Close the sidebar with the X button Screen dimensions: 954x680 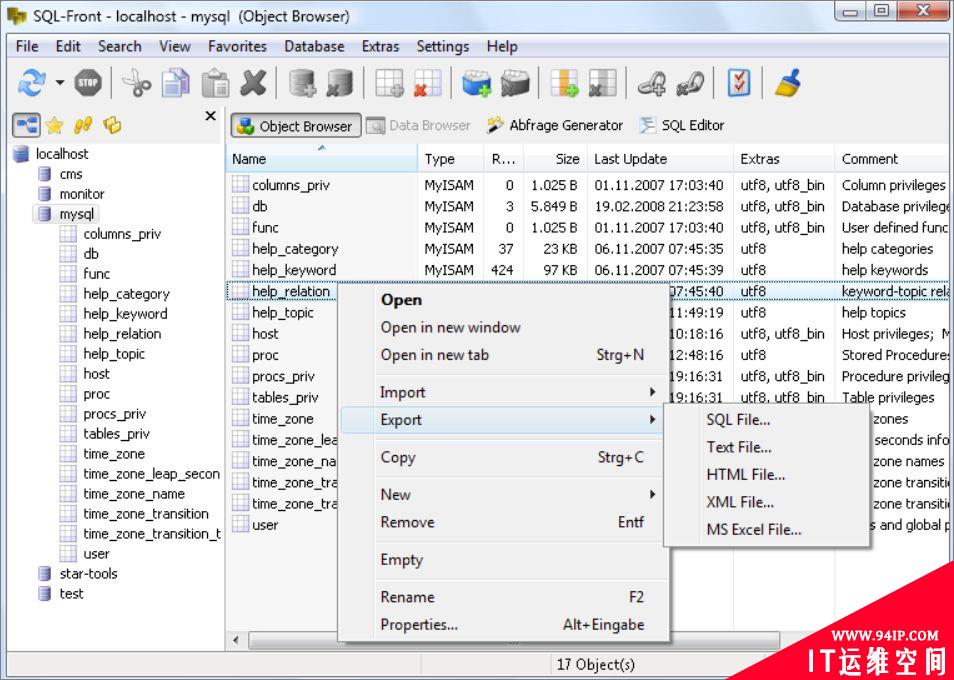pyautogui.click(x=211, y=116)
